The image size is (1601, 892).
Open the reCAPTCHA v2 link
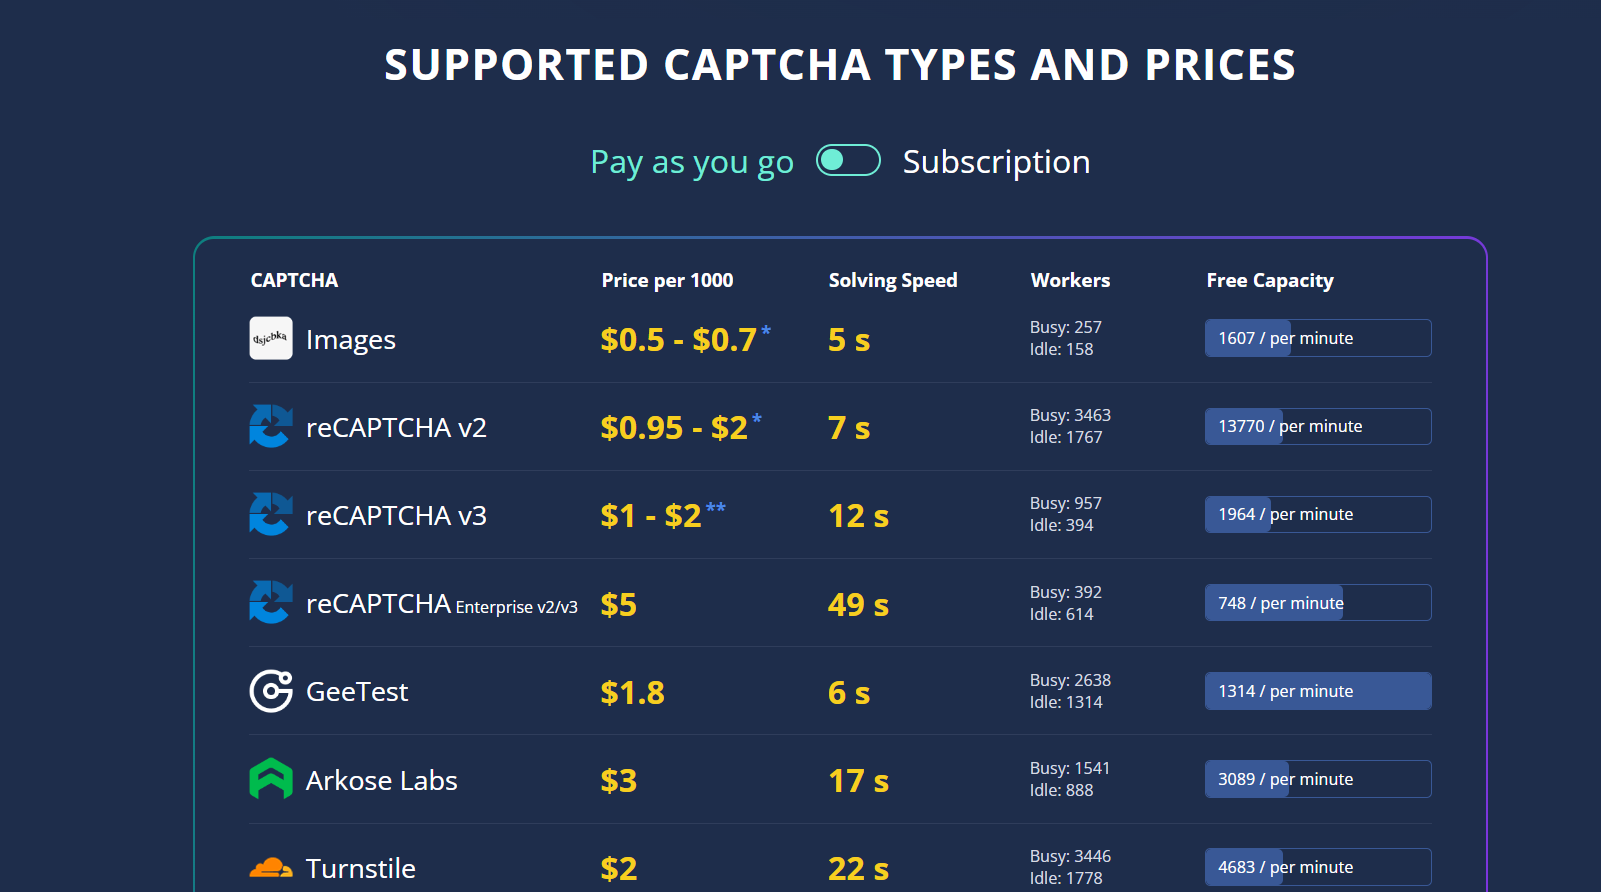pyautogui.click(x=396, y=428)
